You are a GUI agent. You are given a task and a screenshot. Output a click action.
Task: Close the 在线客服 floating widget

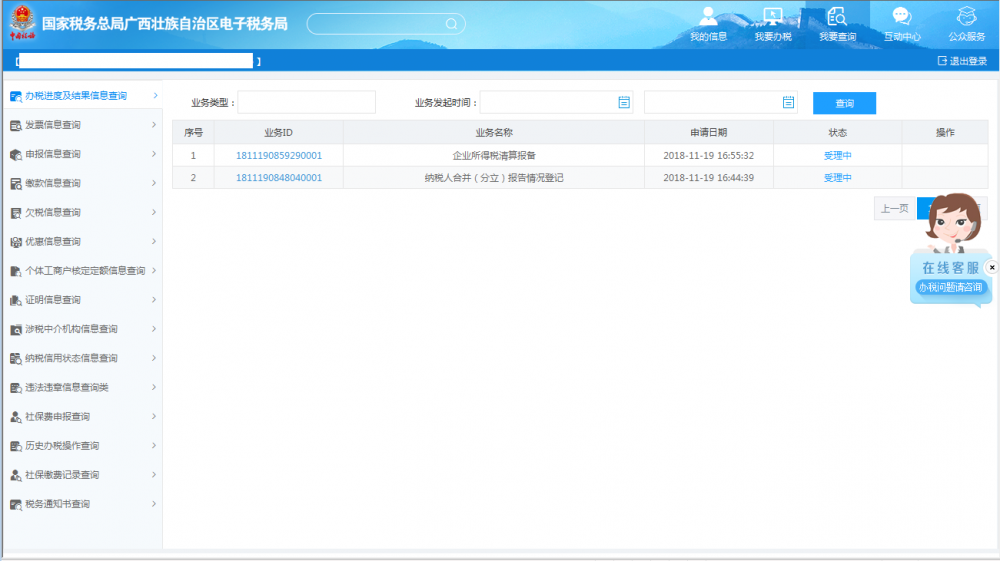[992, 267]
